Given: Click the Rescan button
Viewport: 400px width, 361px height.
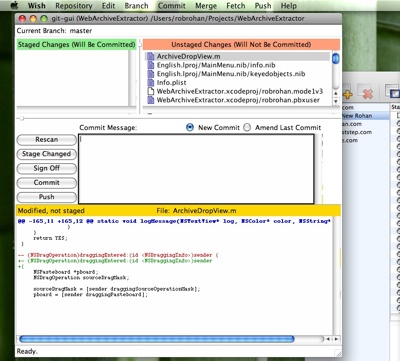Looking at the screenshot, I should (x=47, y=140).
